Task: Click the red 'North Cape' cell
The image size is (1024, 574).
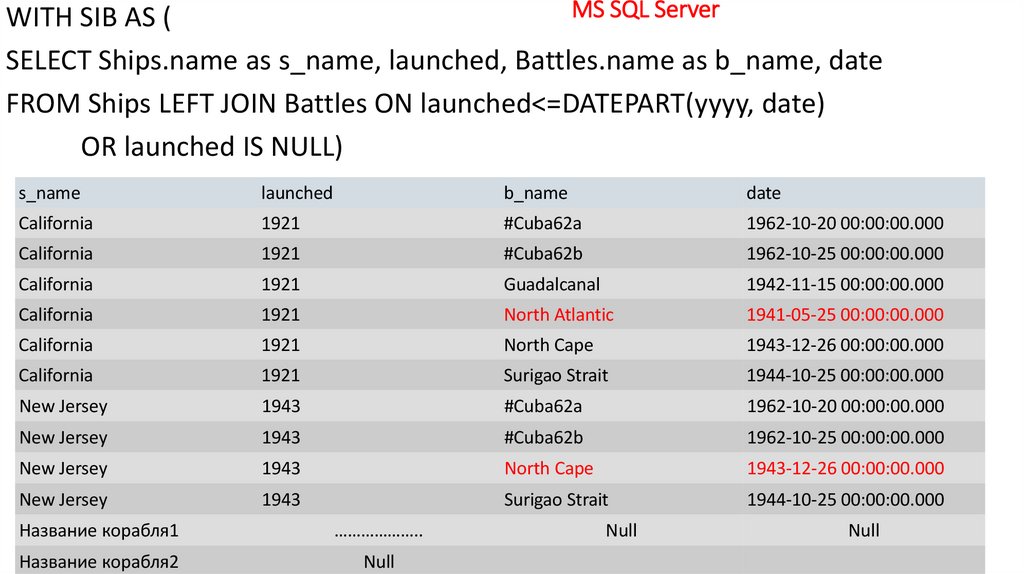Action: point(548,469)
